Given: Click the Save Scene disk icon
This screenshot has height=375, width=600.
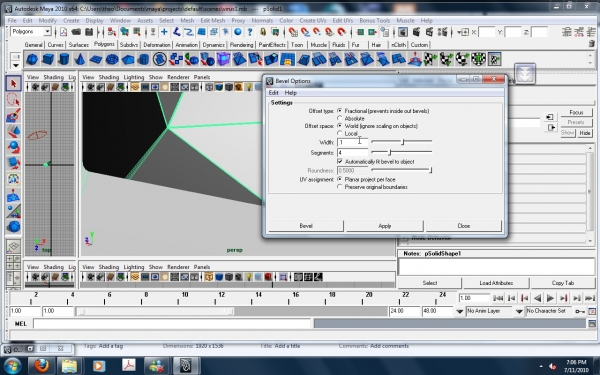Looking at the screenshot, I should (89, 32).
